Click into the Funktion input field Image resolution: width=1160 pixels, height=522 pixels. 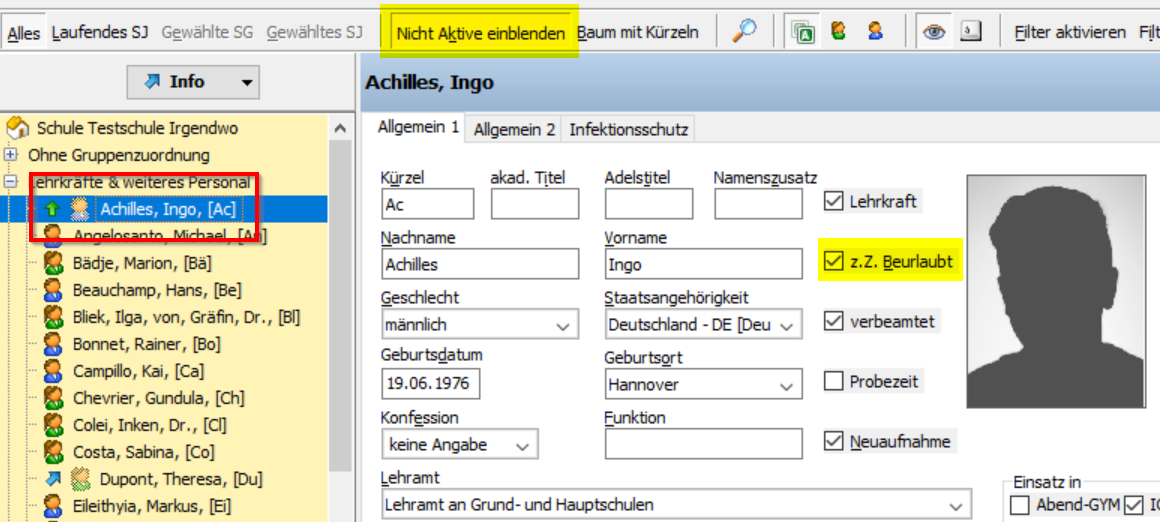[x=703, y=444]
